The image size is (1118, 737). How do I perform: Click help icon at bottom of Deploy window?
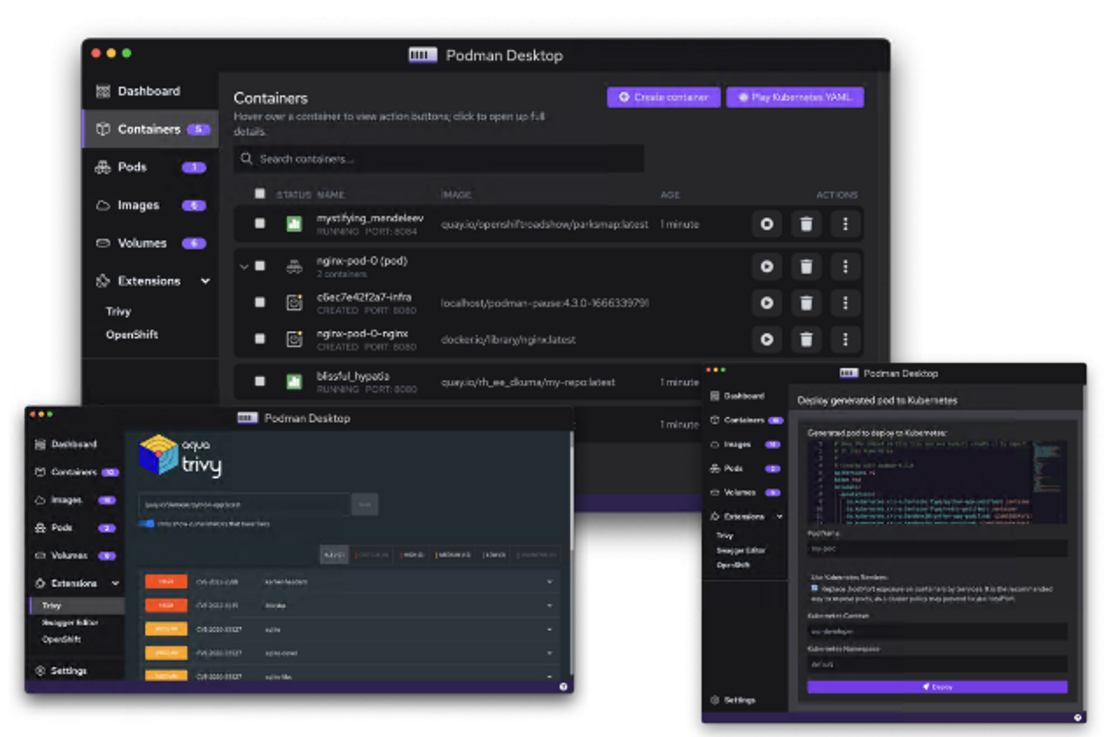tap(1077, 717)
